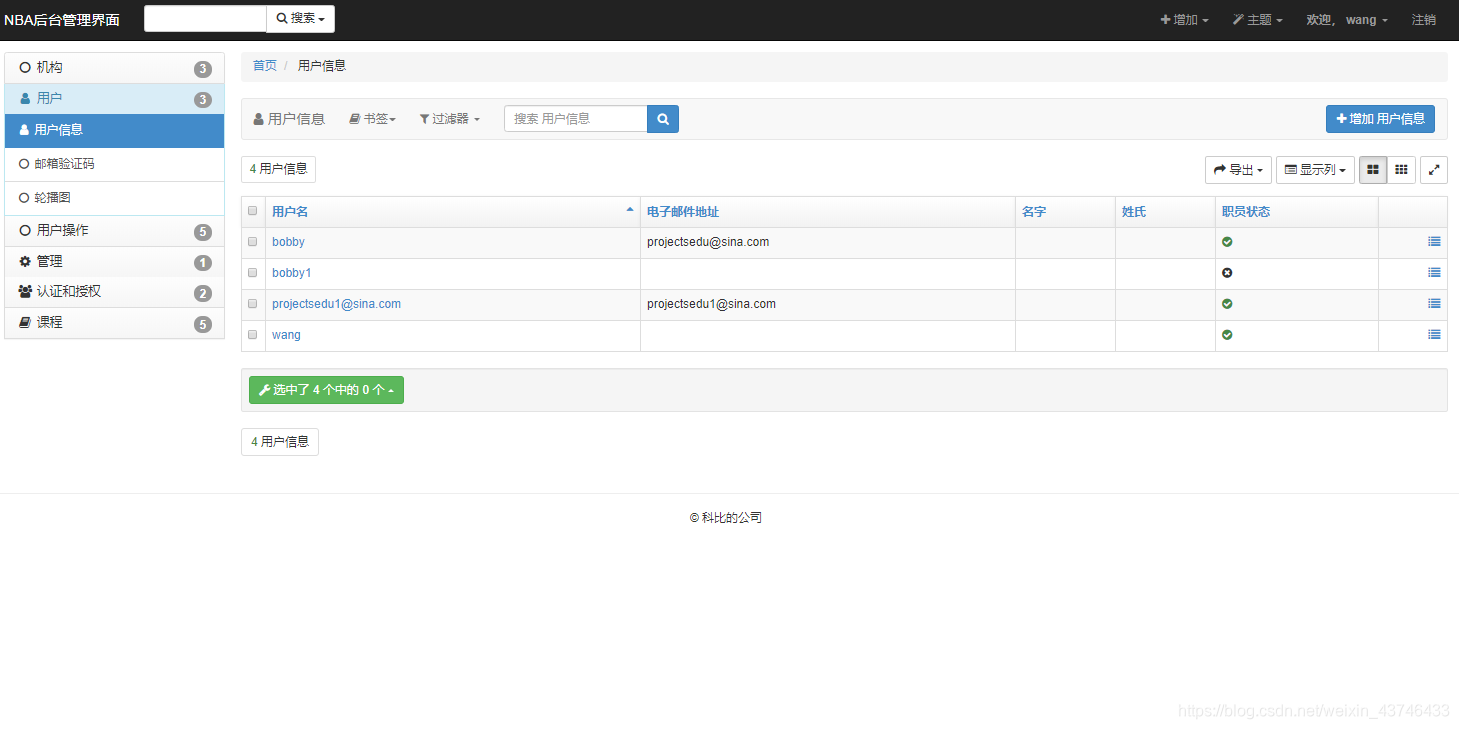Open user wang link
The width and height of the screenshot is (1459, 729).
286,335
